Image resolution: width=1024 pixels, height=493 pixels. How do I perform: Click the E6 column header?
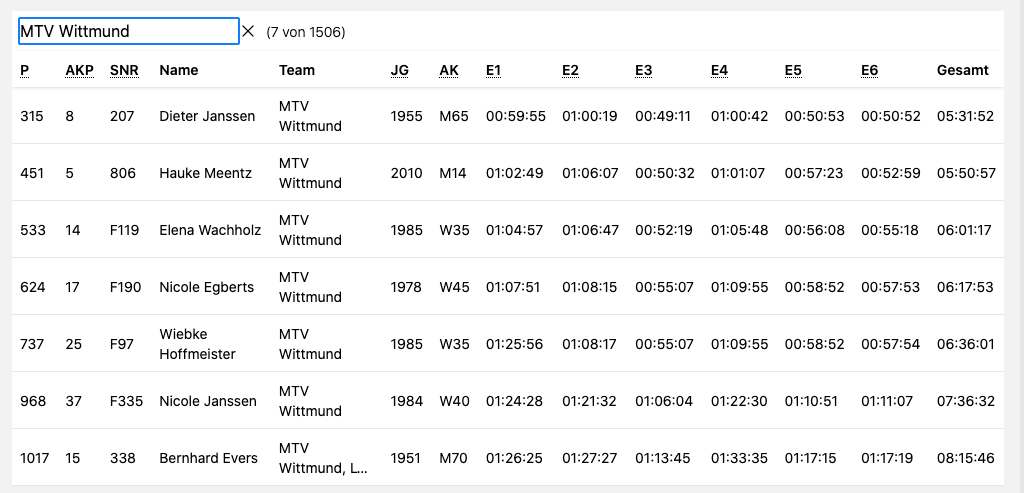click(869, 70)
